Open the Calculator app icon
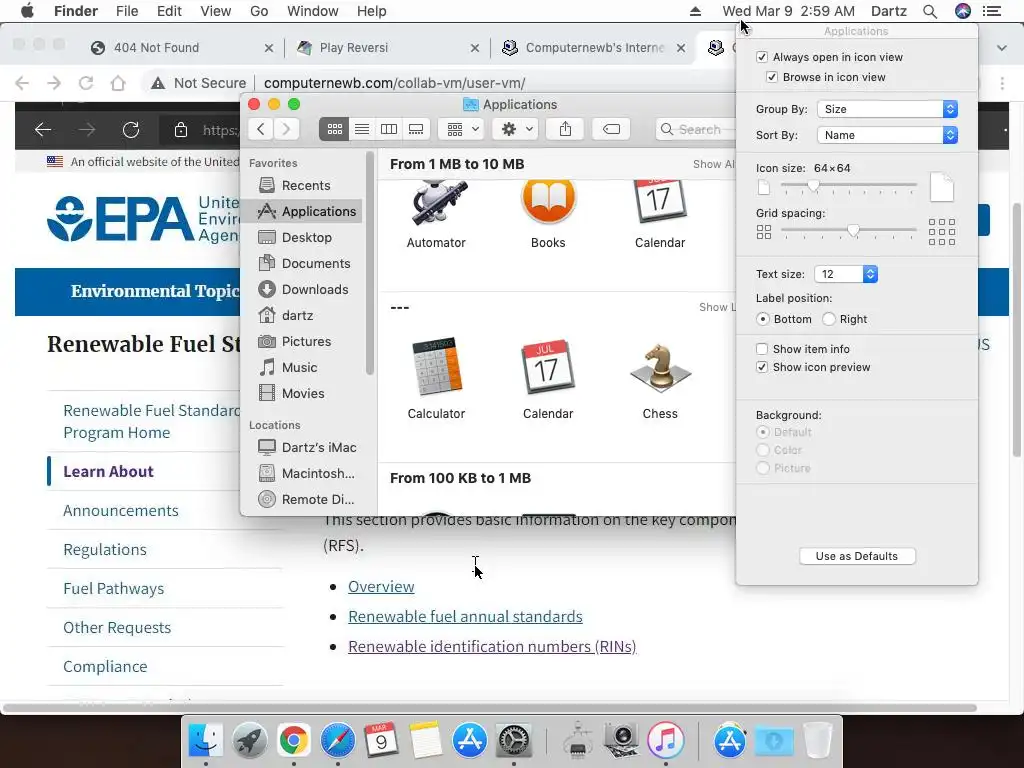 coord(436,367)
